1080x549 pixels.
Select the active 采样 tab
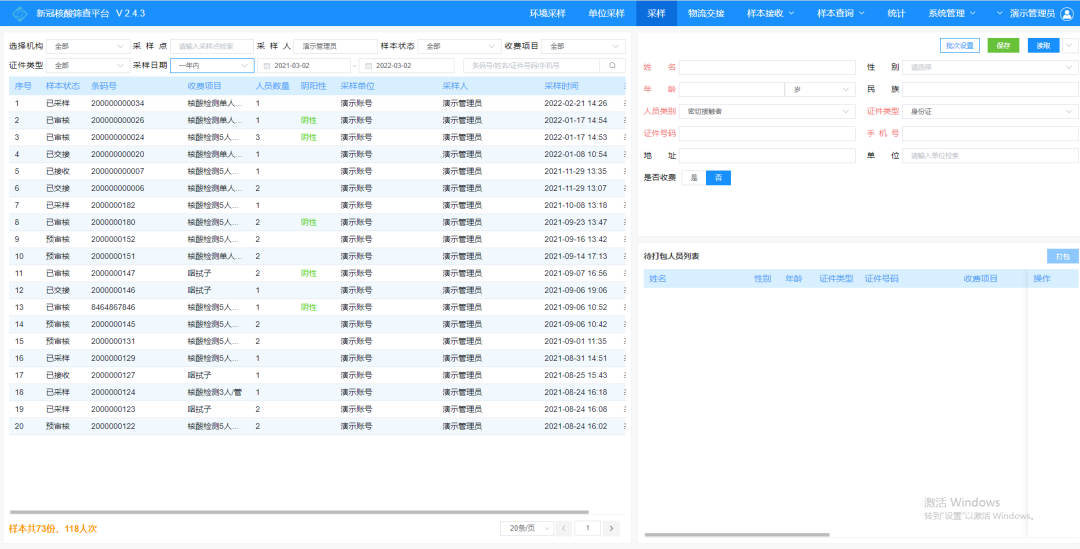pyautogui.click(x=656, y=13)
